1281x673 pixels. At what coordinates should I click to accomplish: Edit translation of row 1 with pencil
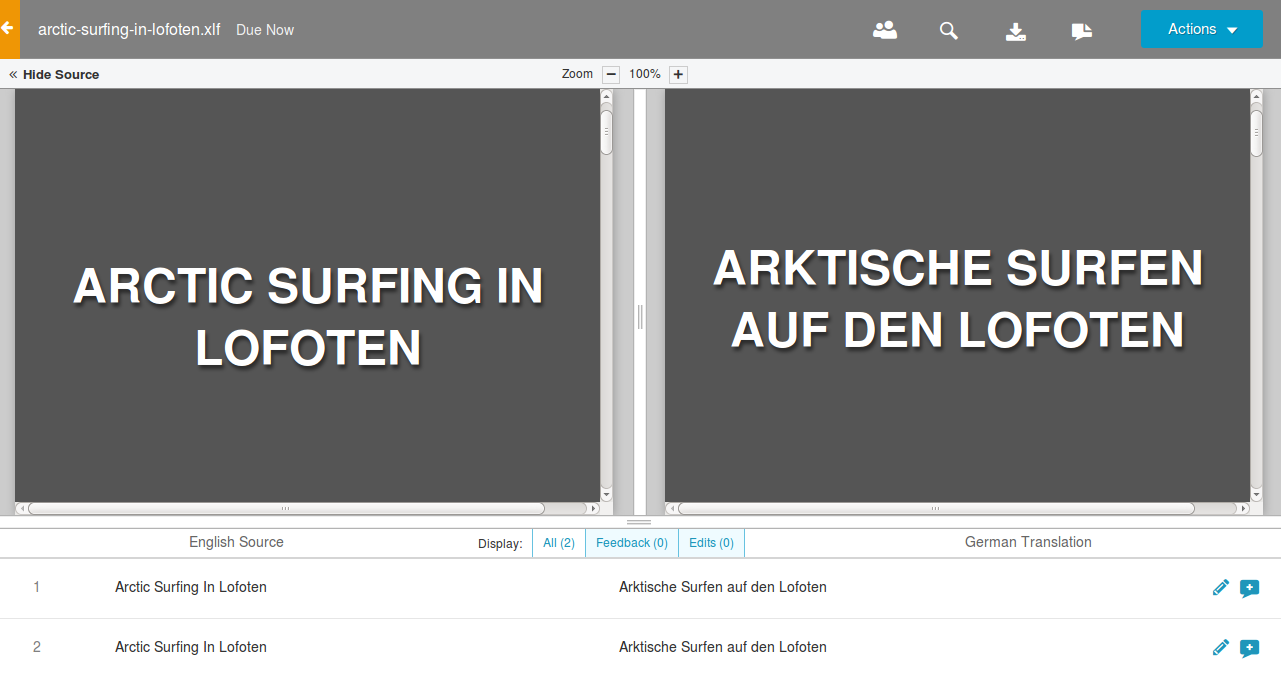tap(1220, 588)
